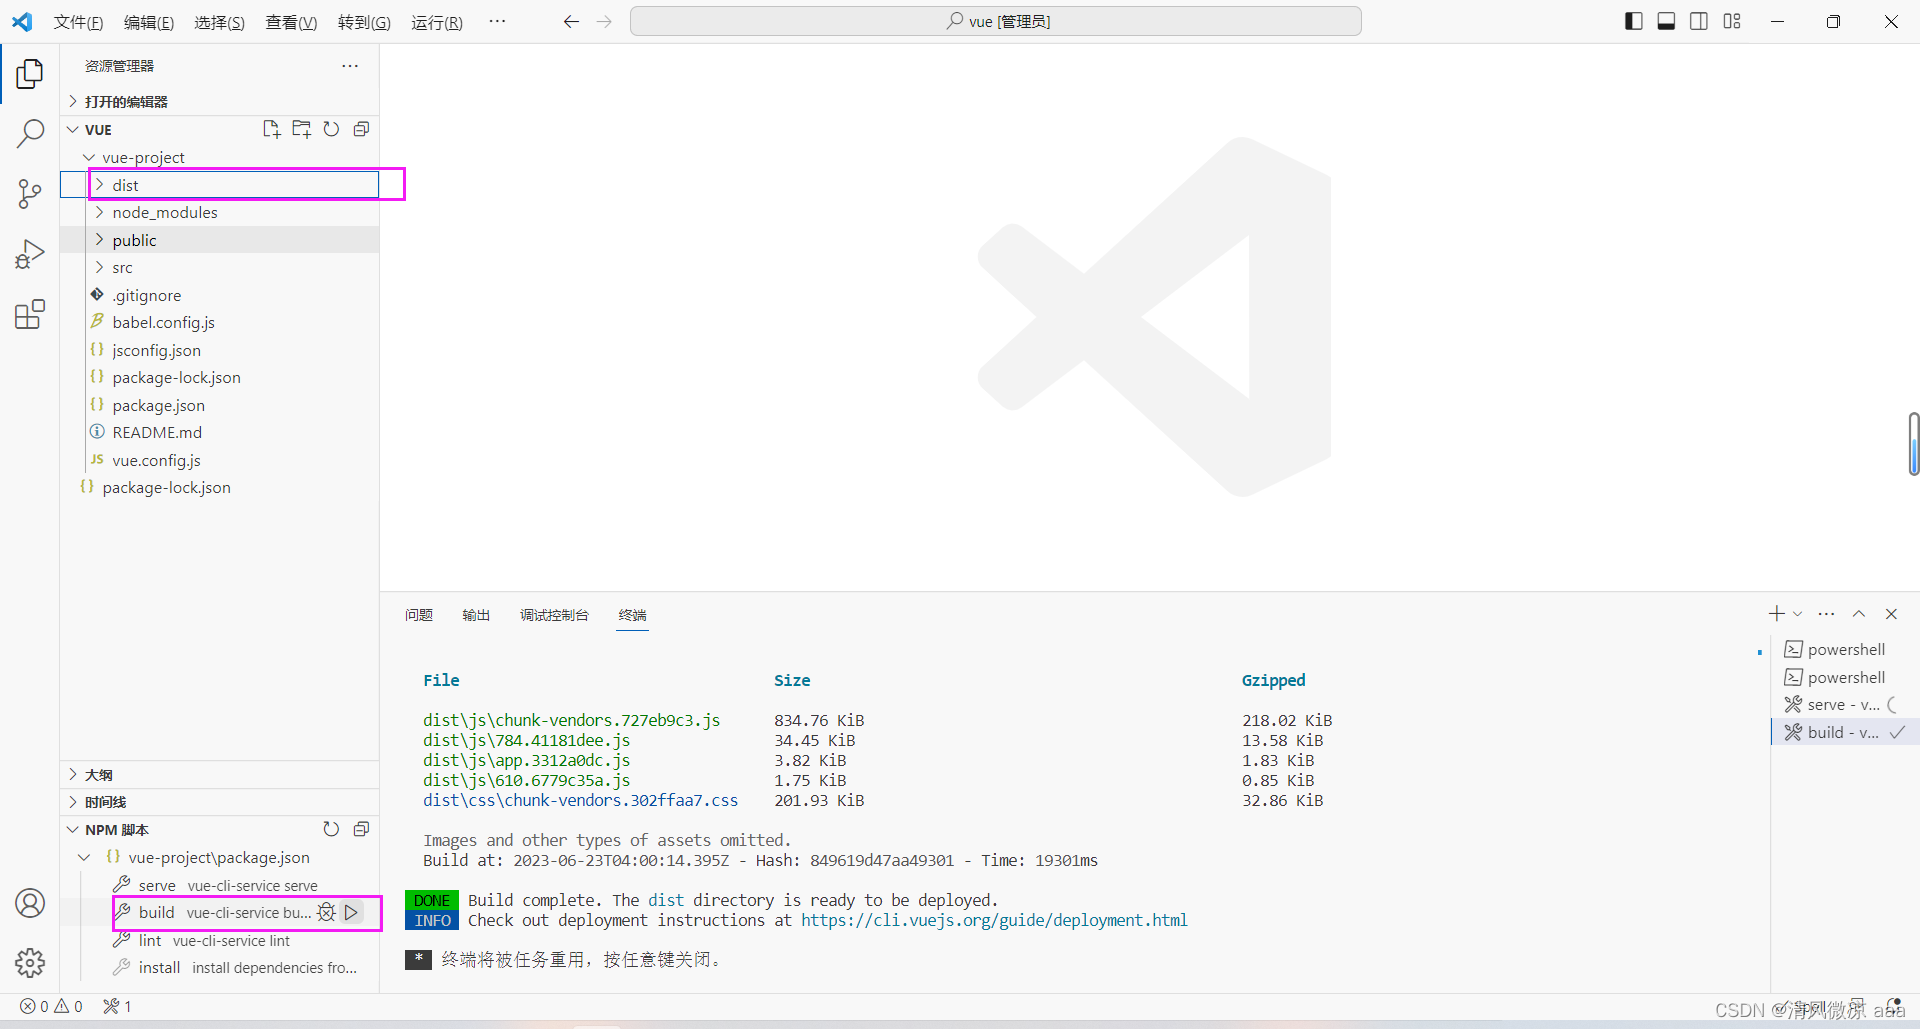
Task: Toggle secondary side bar visibility
Action: 1699,21
